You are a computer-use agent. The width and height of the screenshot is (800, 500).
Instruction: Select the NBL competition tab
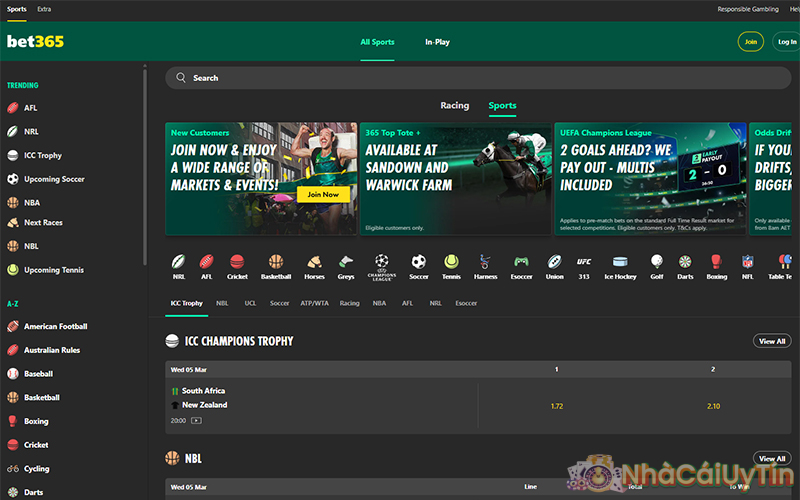222,303
